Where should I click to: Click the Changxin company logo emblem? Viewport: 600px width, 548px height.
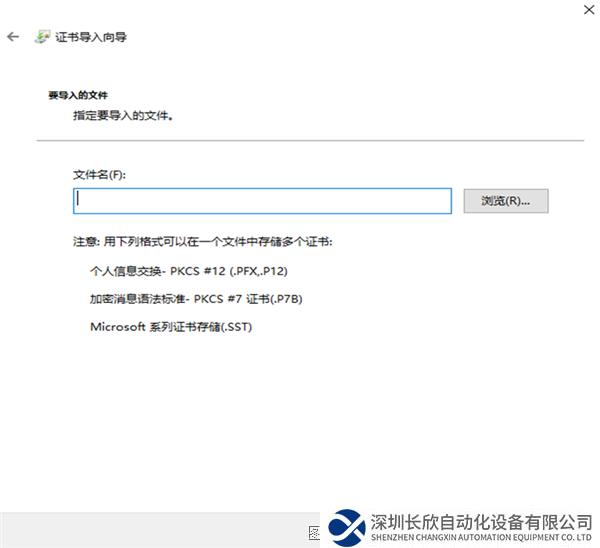pyautogui.click(x=346, y=526)
